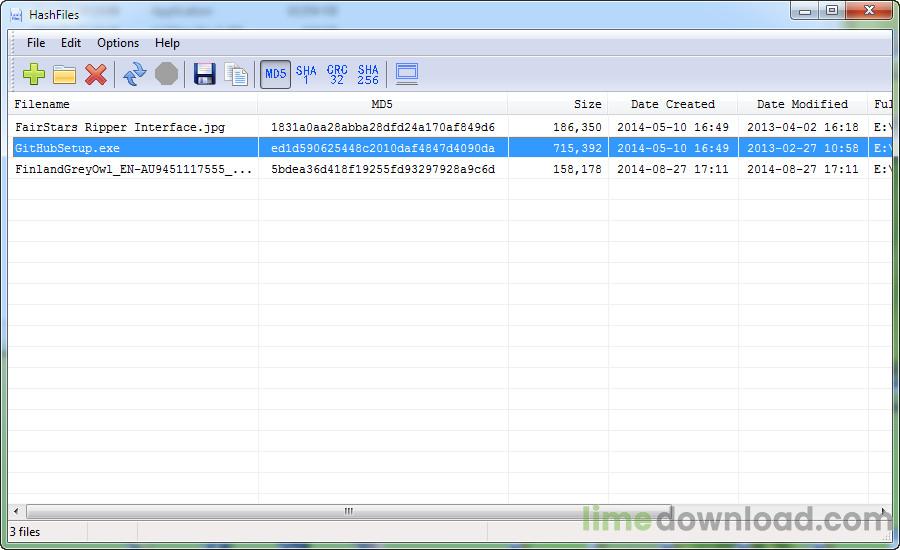The image size is (900, 550).
Task: Open the File menu
Action: pyautogui.click(x=36, y=43)
